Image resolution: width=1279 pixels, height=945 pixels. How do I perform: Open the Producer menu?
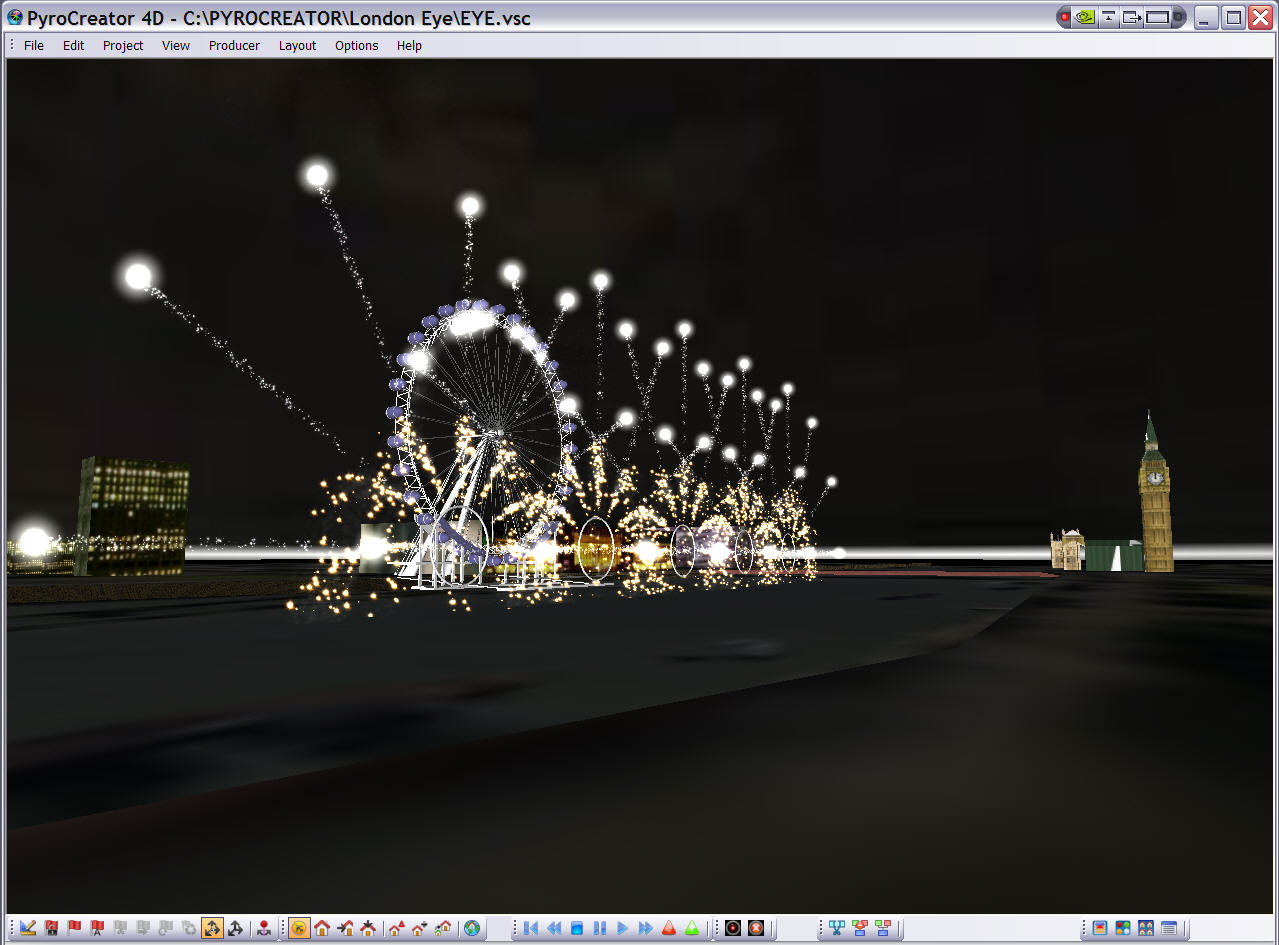pos(234,45)
